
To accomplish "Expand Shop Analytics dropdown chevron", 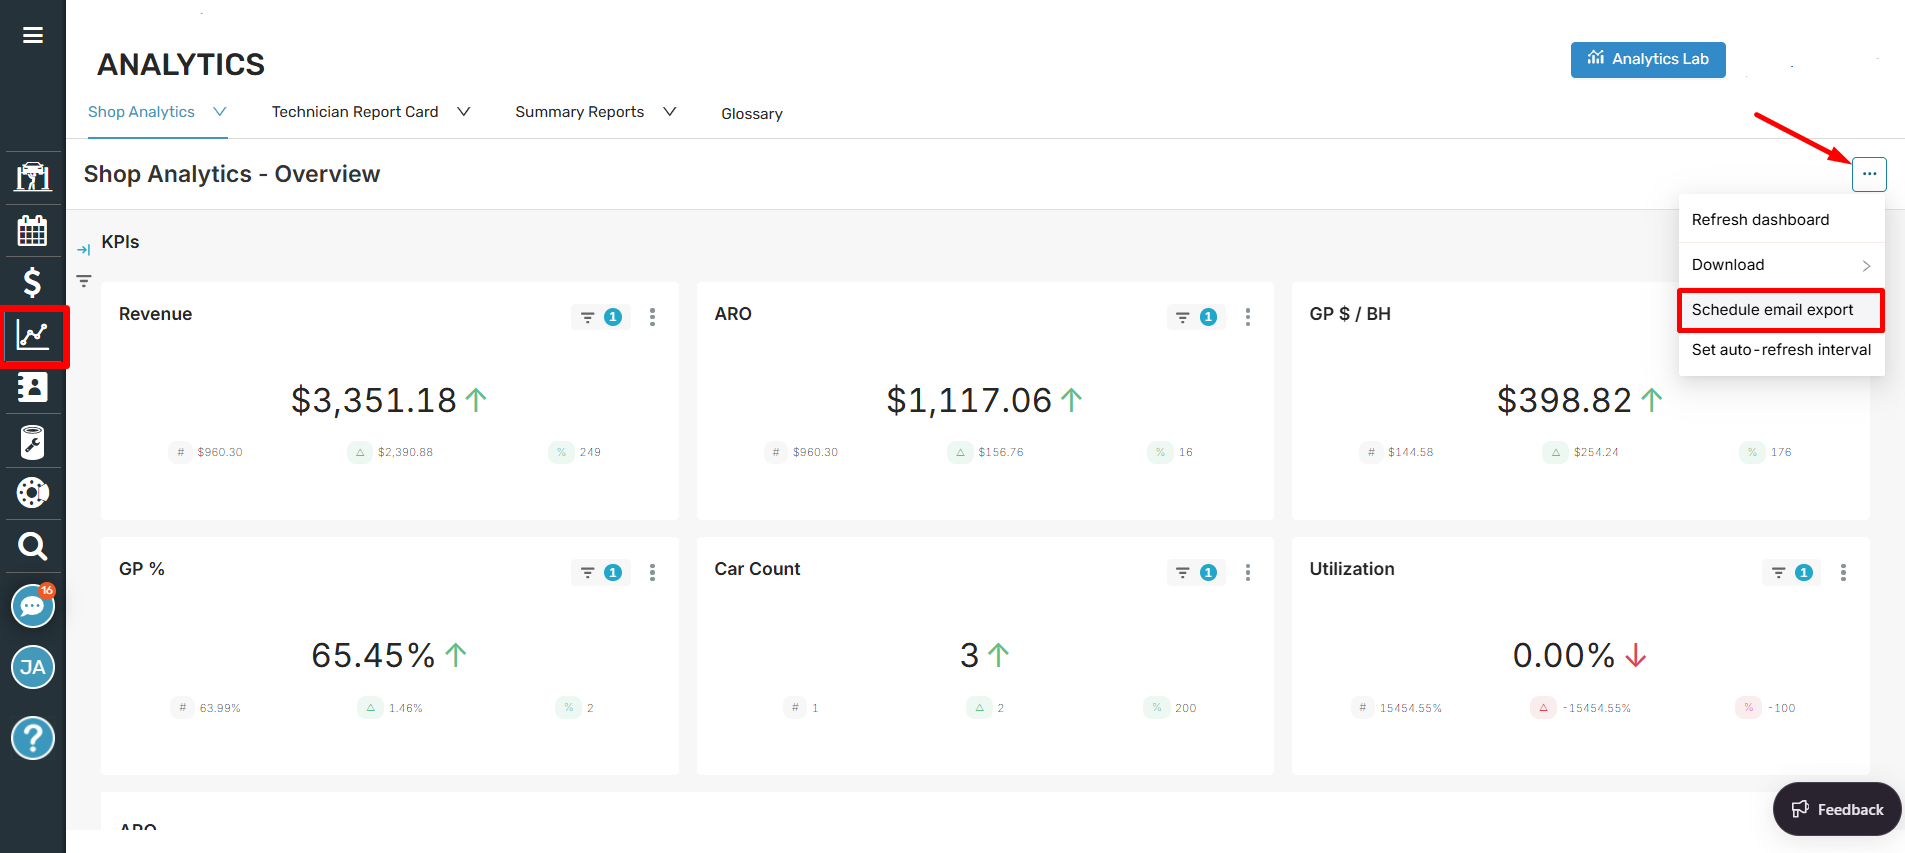I will pos(220,112).
